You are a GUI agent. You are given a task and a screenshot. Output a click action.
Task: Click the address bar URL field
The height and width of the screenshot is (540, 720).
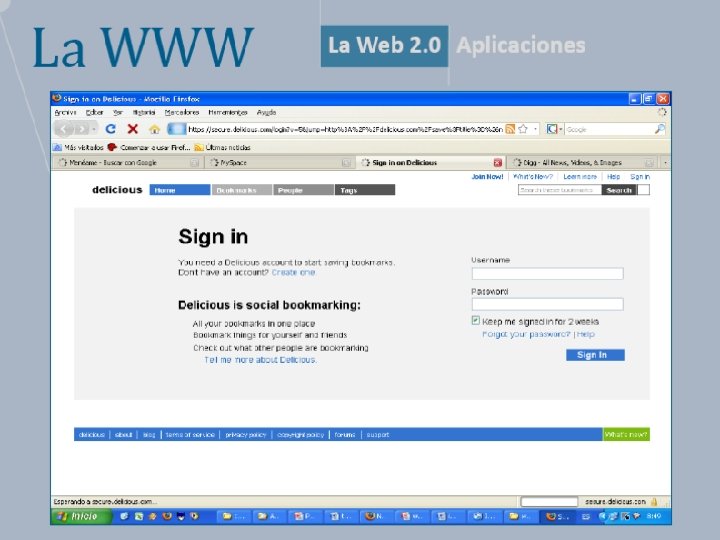(345, 129)
